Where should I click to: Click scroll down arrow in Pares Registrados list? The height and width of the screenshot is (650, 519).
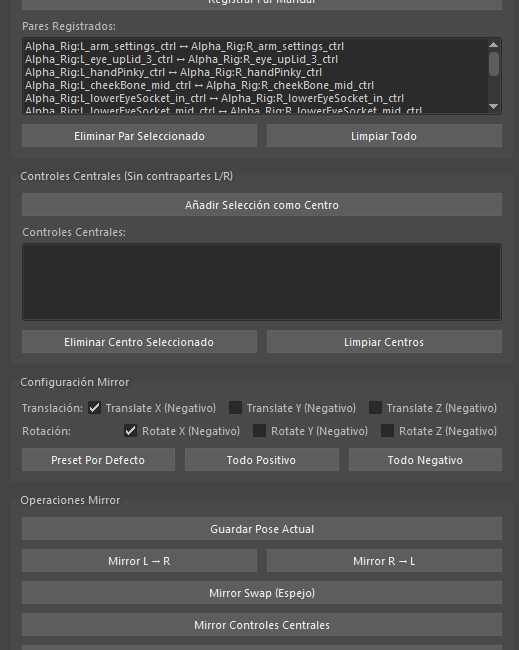pos(493,107)
